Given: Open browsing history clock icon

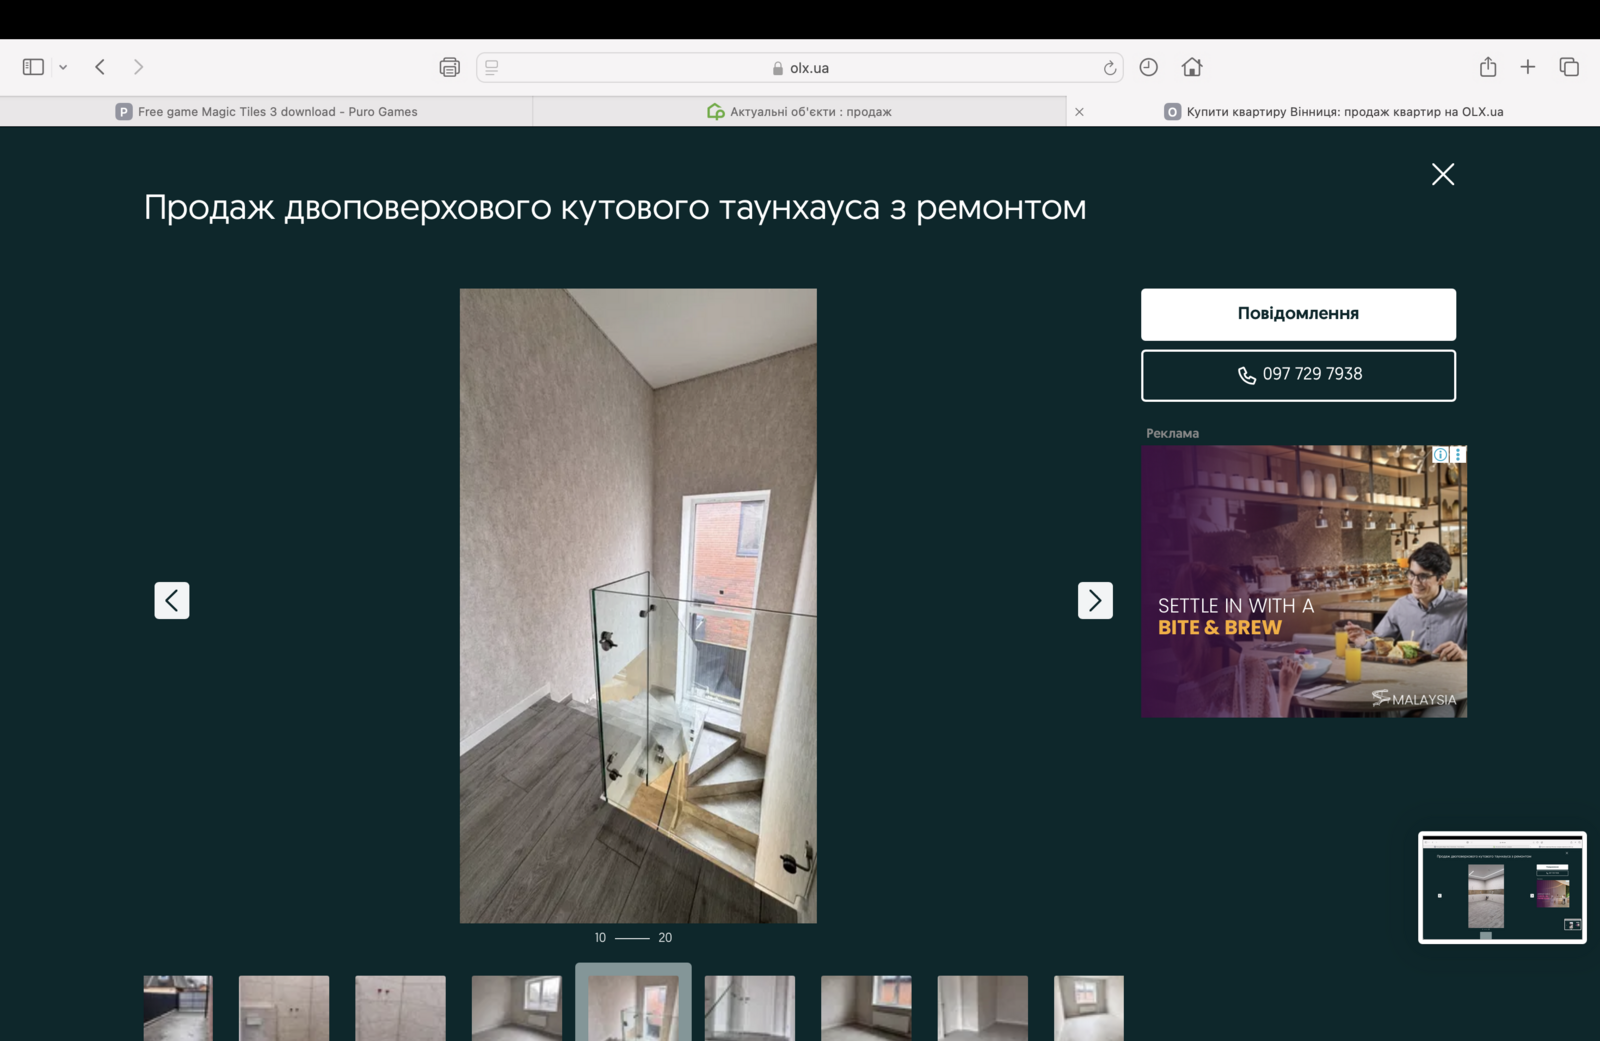Looking at the screenshot, I should pos(1148,67).
